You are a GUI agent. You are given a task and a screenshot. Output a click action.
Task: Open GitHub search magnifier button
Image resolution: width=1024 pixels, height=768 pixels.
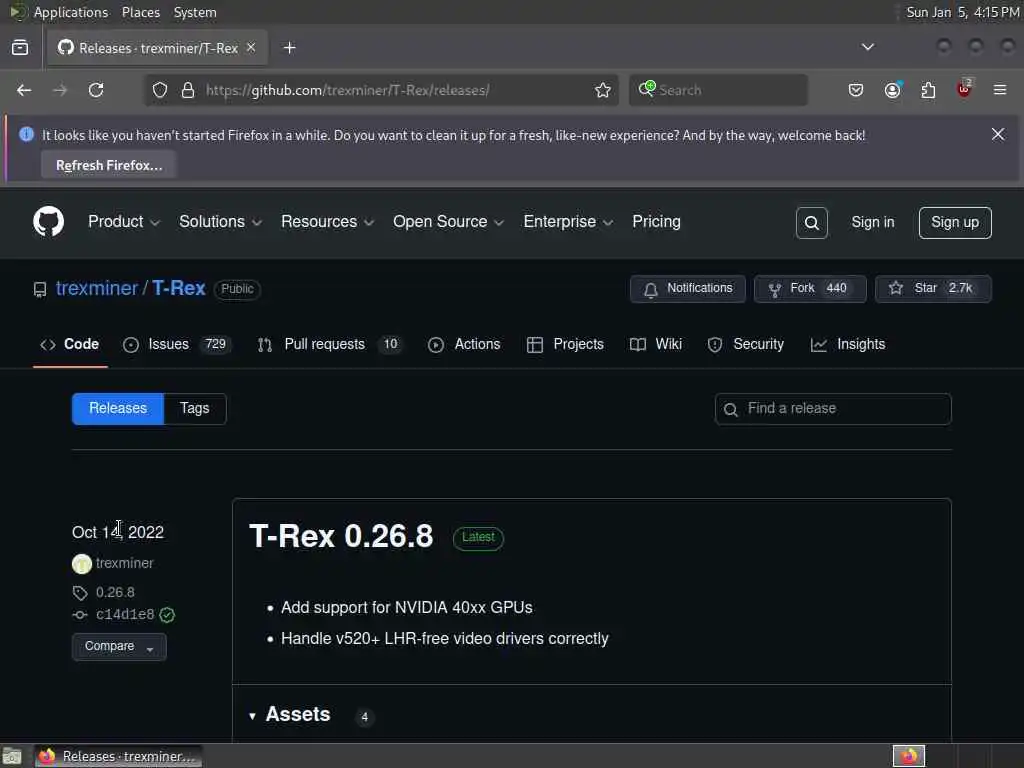812,223
